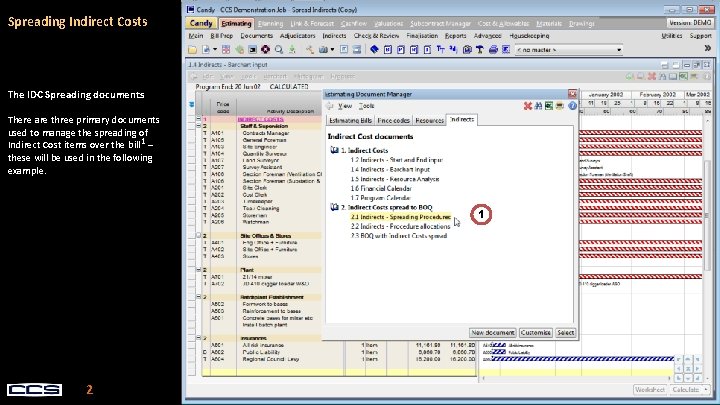
Task: Open the Subcontract Manager tab
Action: (x=440, y=23)
